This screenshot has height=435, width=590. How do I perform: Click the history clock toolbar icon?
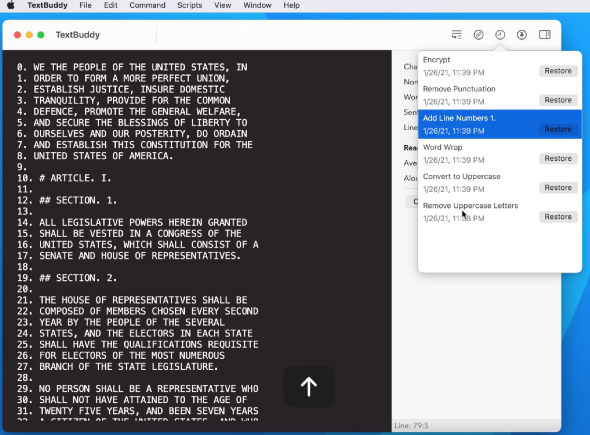(x=500, y=35)
